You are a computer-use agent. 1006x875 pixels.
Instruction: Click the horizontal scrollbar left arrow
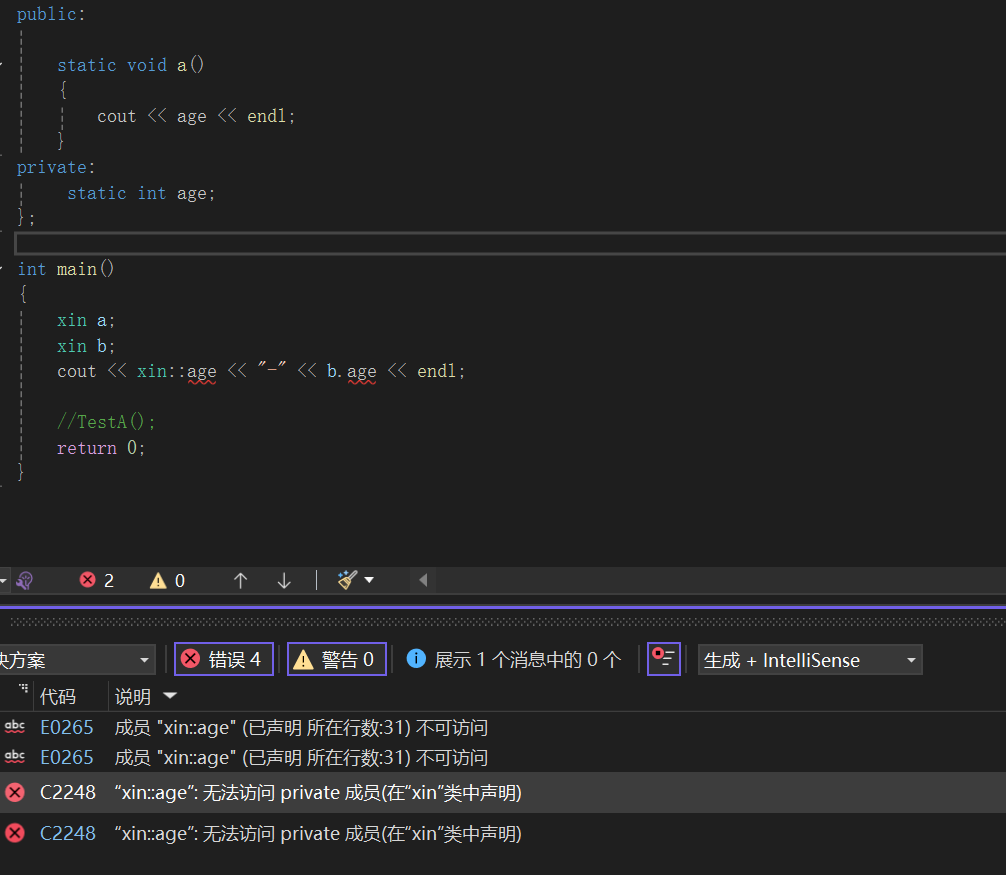click(x=423, y=580)
